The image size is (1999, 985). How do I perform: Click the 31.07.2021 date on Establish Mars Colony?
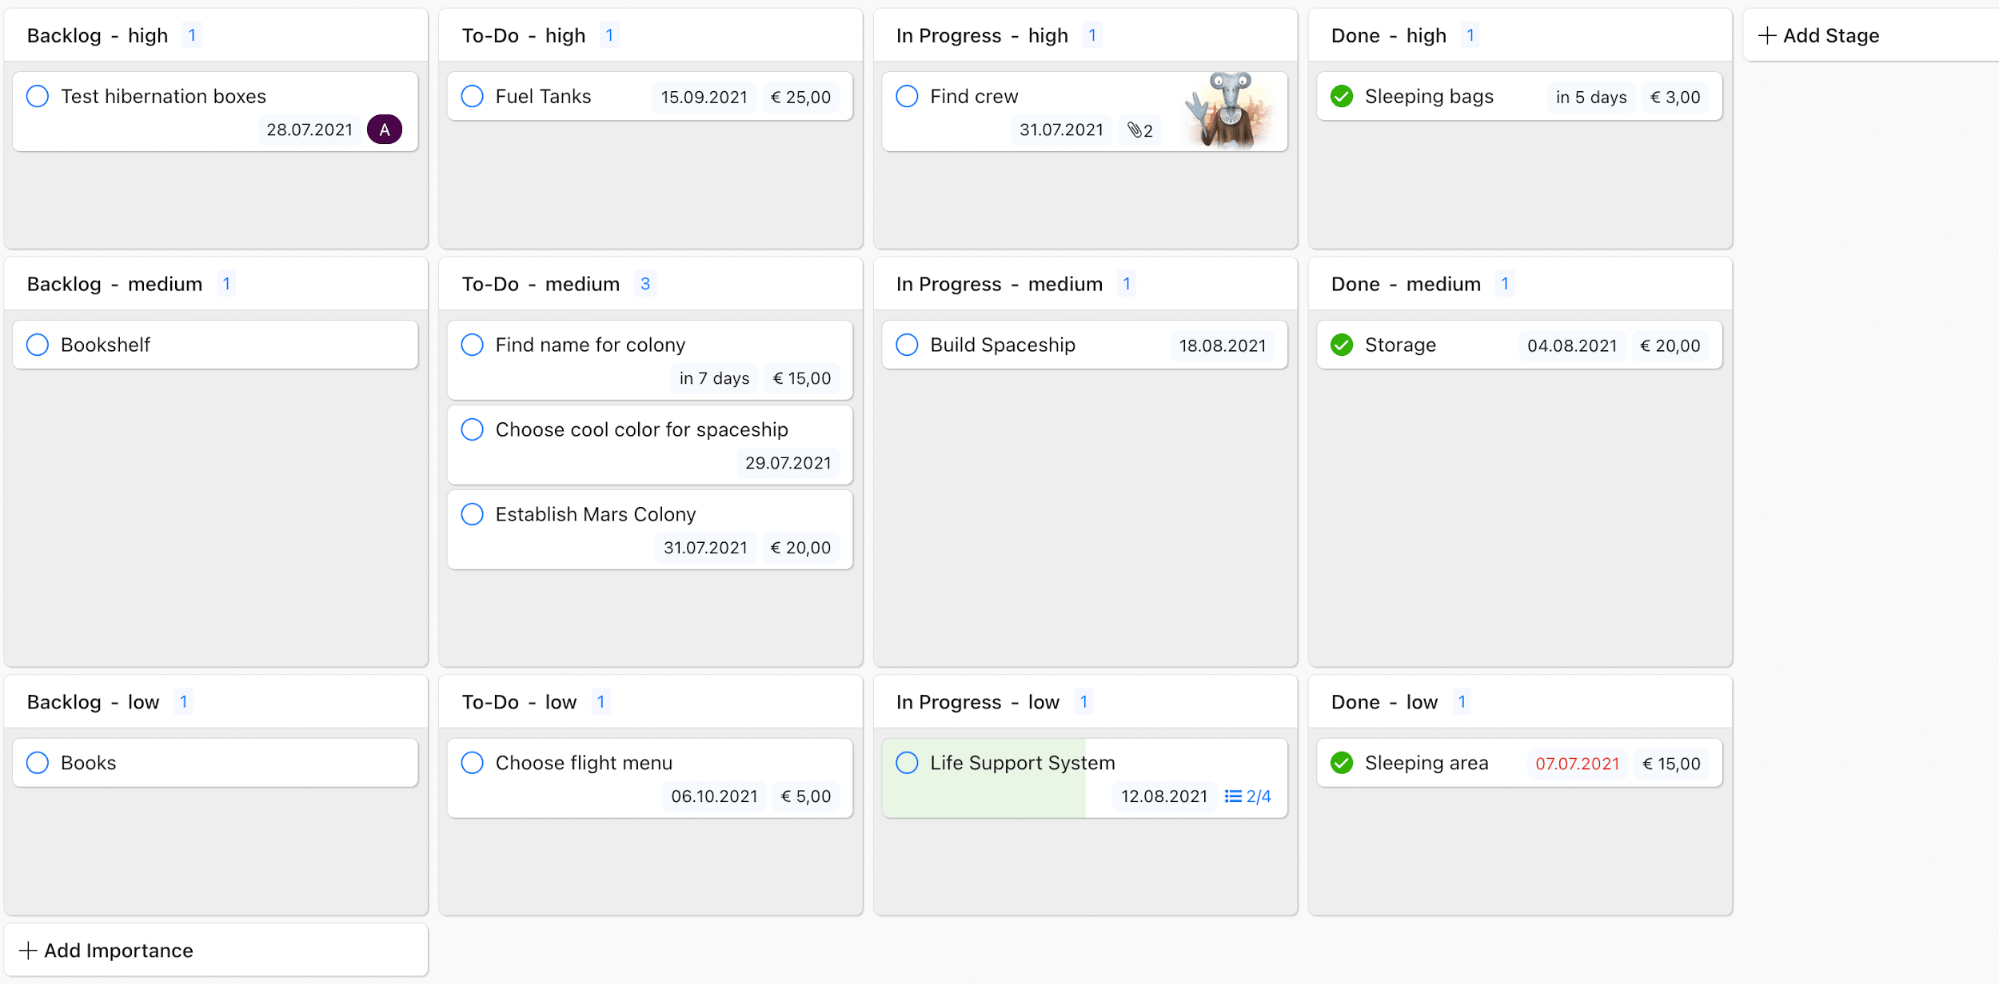(x=705, y=548)
